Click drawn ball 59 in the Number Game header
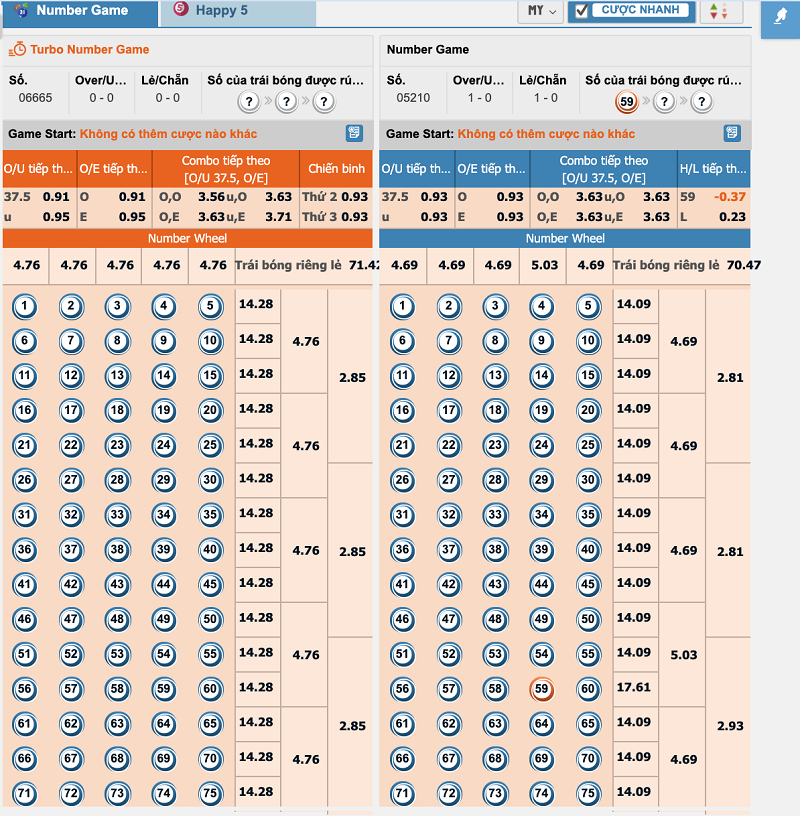 pos(627,101)
